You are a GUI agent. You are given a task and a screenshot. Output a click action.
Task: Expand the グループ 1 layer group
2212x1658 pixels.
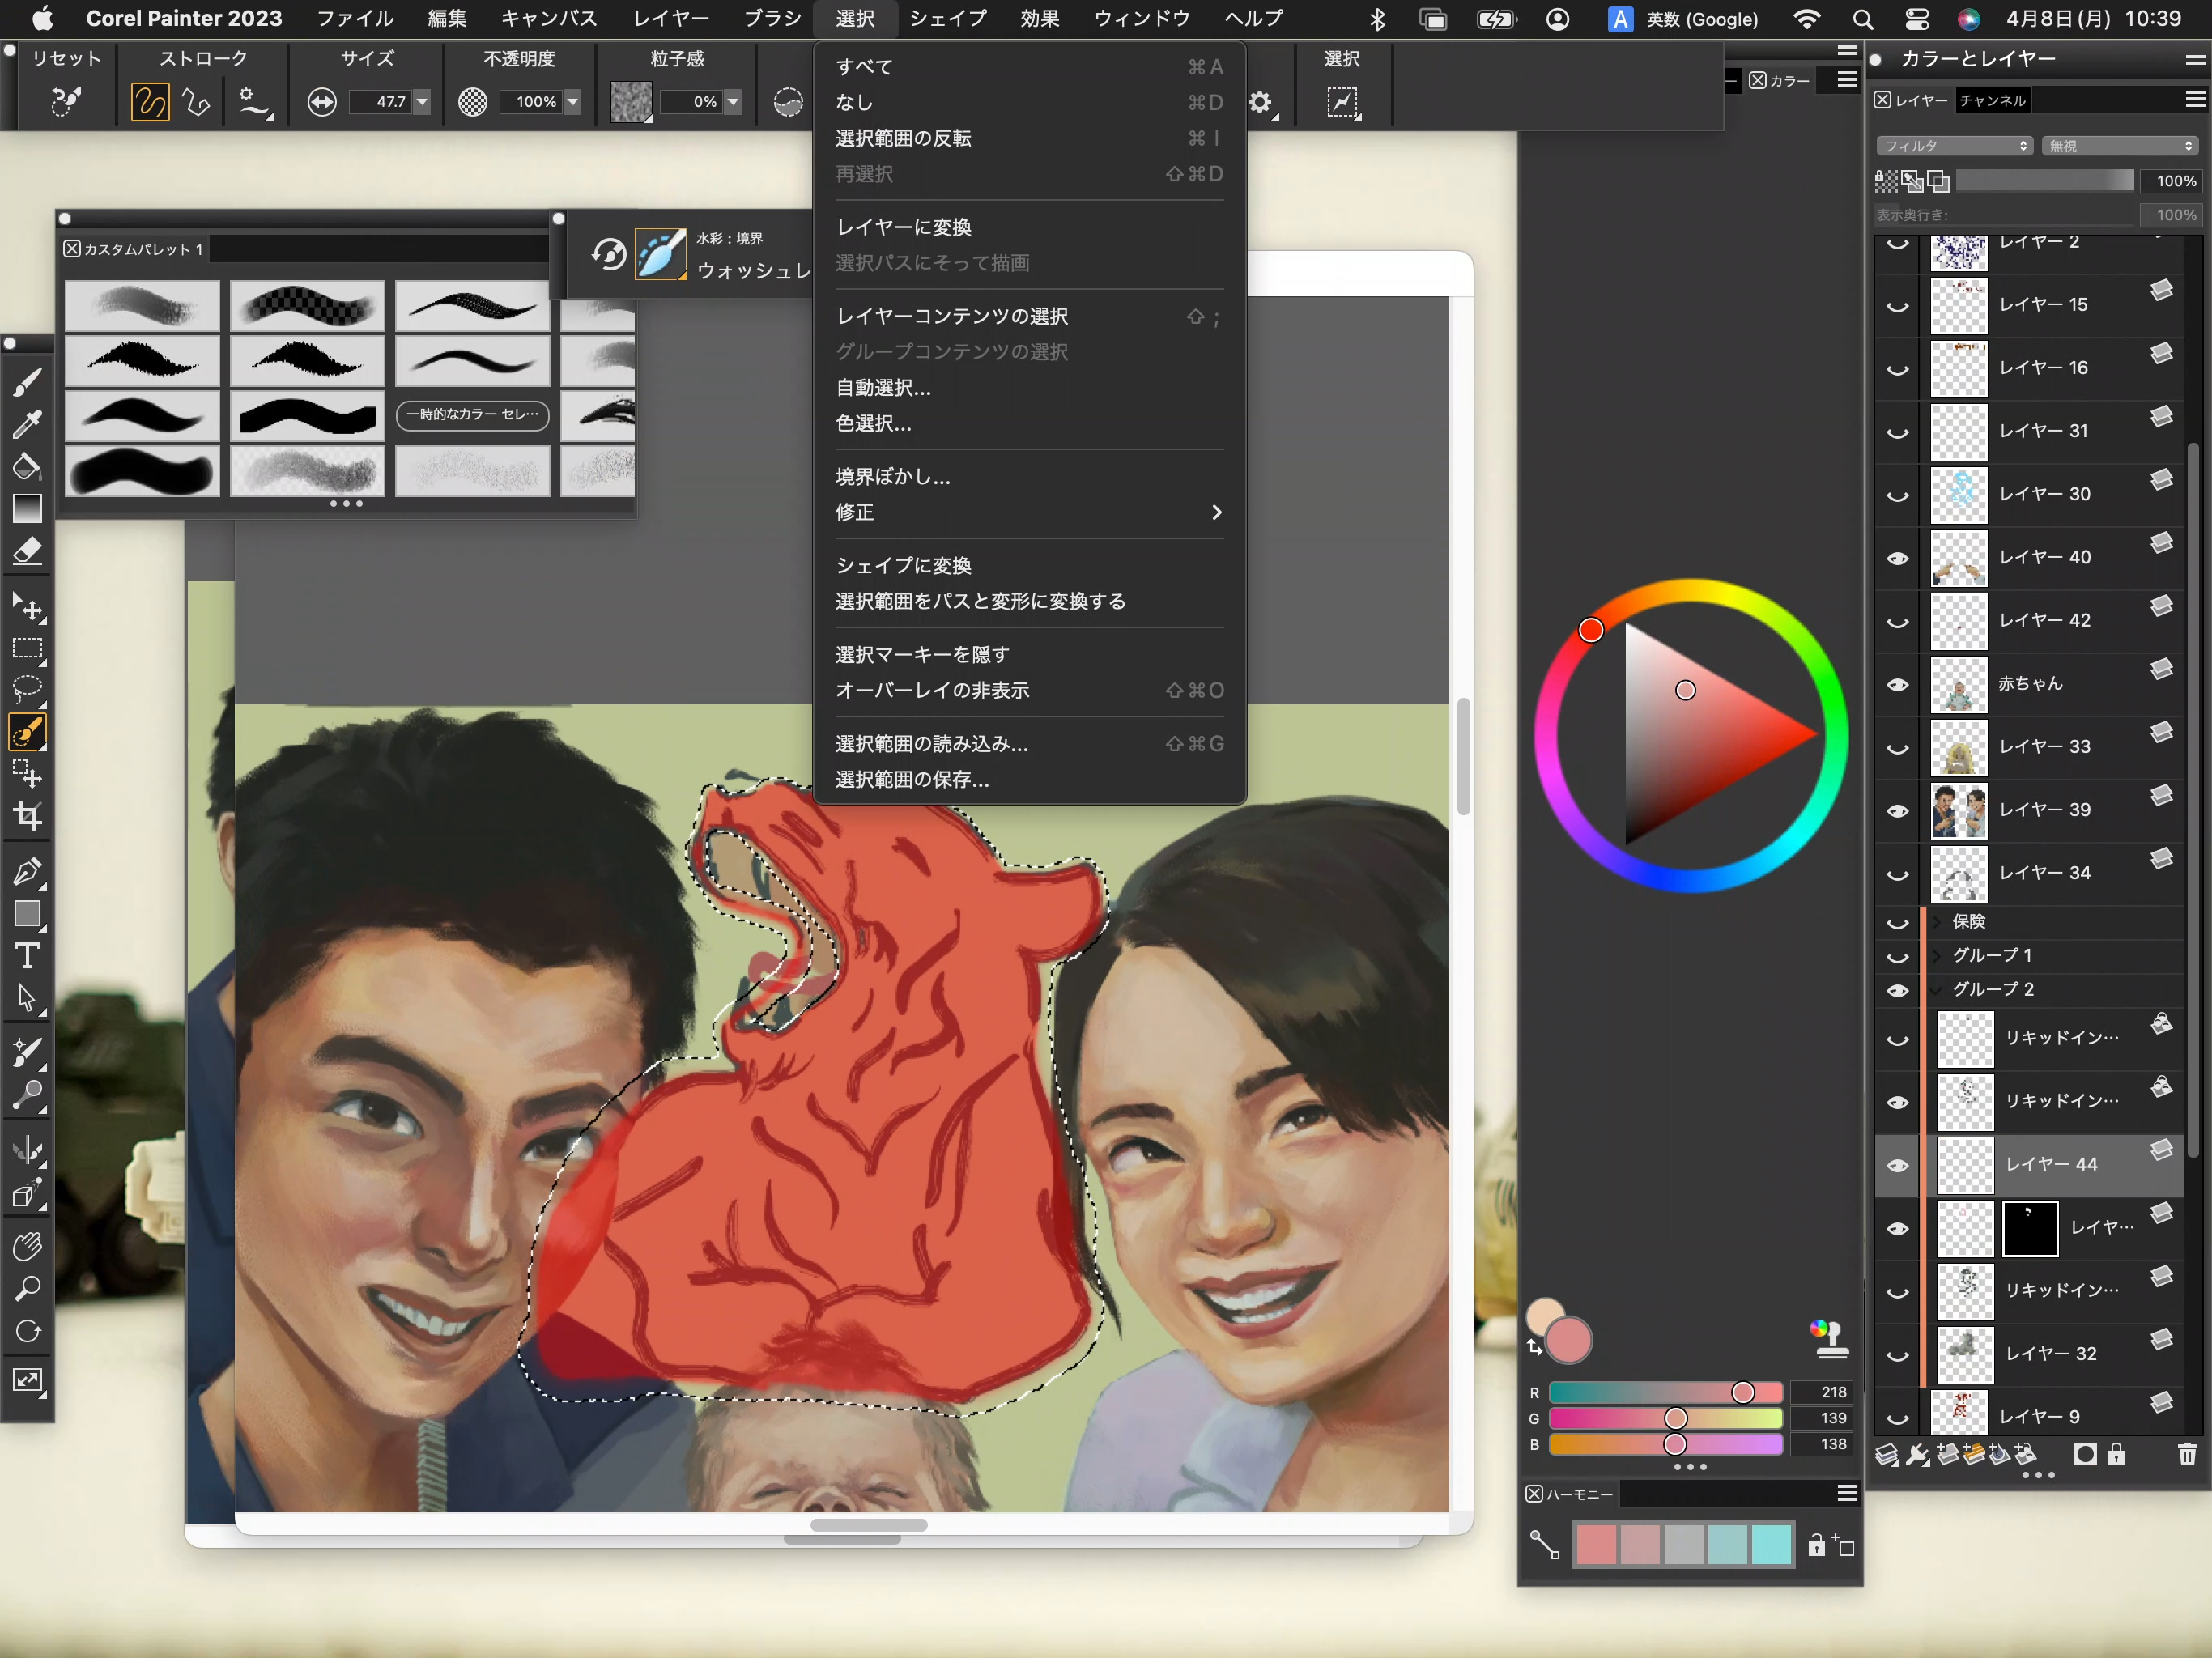click(1938, 956)
